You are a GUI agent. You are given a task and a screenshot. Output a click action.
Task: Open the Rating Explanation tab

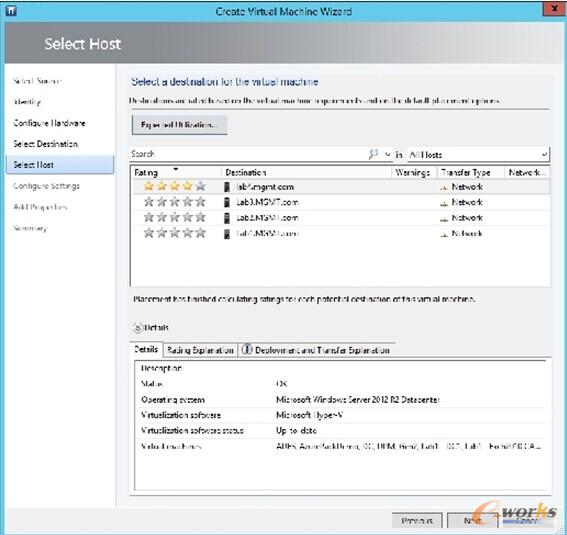[200, 350]
